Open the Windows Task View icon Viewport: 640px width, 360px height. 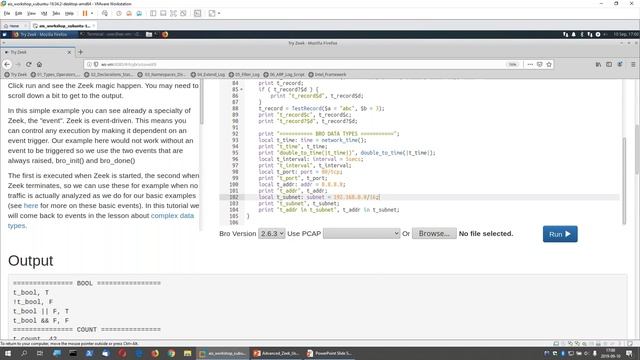(x=40, y=353)
